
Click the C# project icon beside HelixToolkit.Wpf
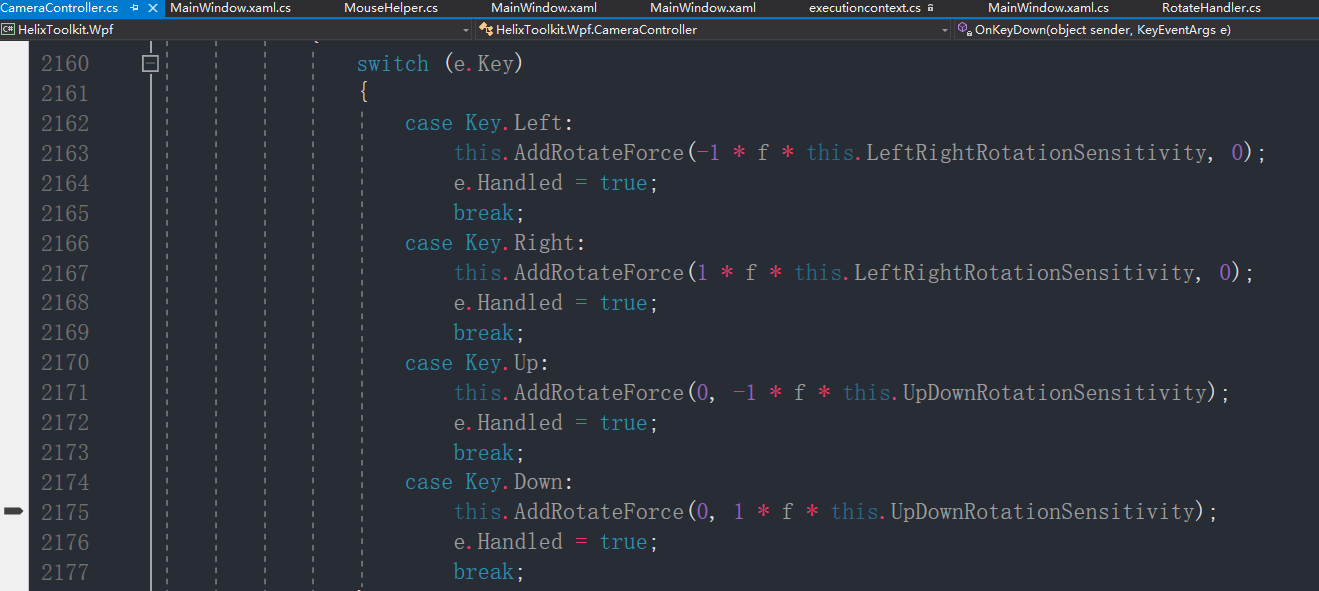8,30
